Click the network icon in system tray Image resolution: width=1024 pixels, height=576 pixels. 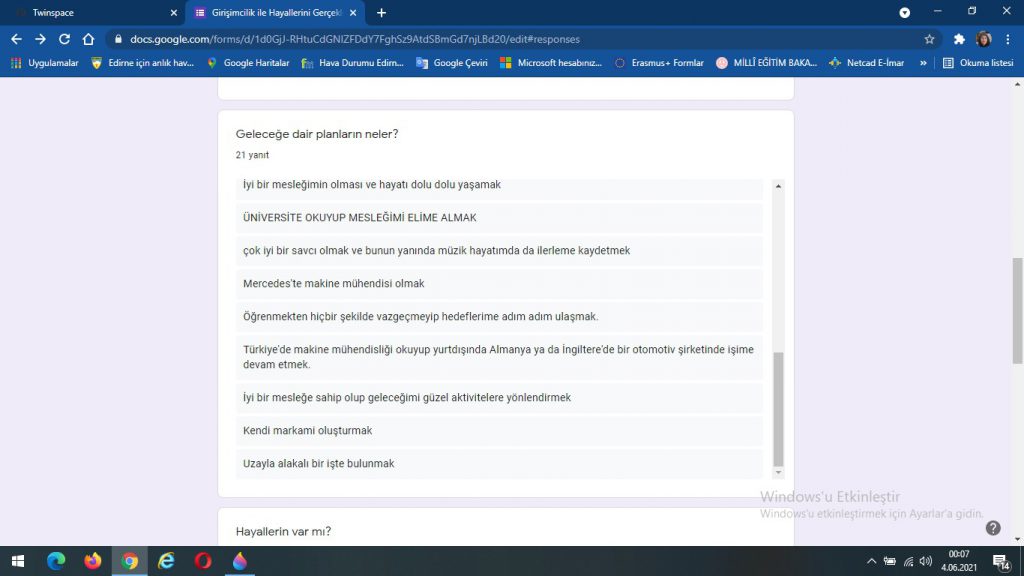908,562
